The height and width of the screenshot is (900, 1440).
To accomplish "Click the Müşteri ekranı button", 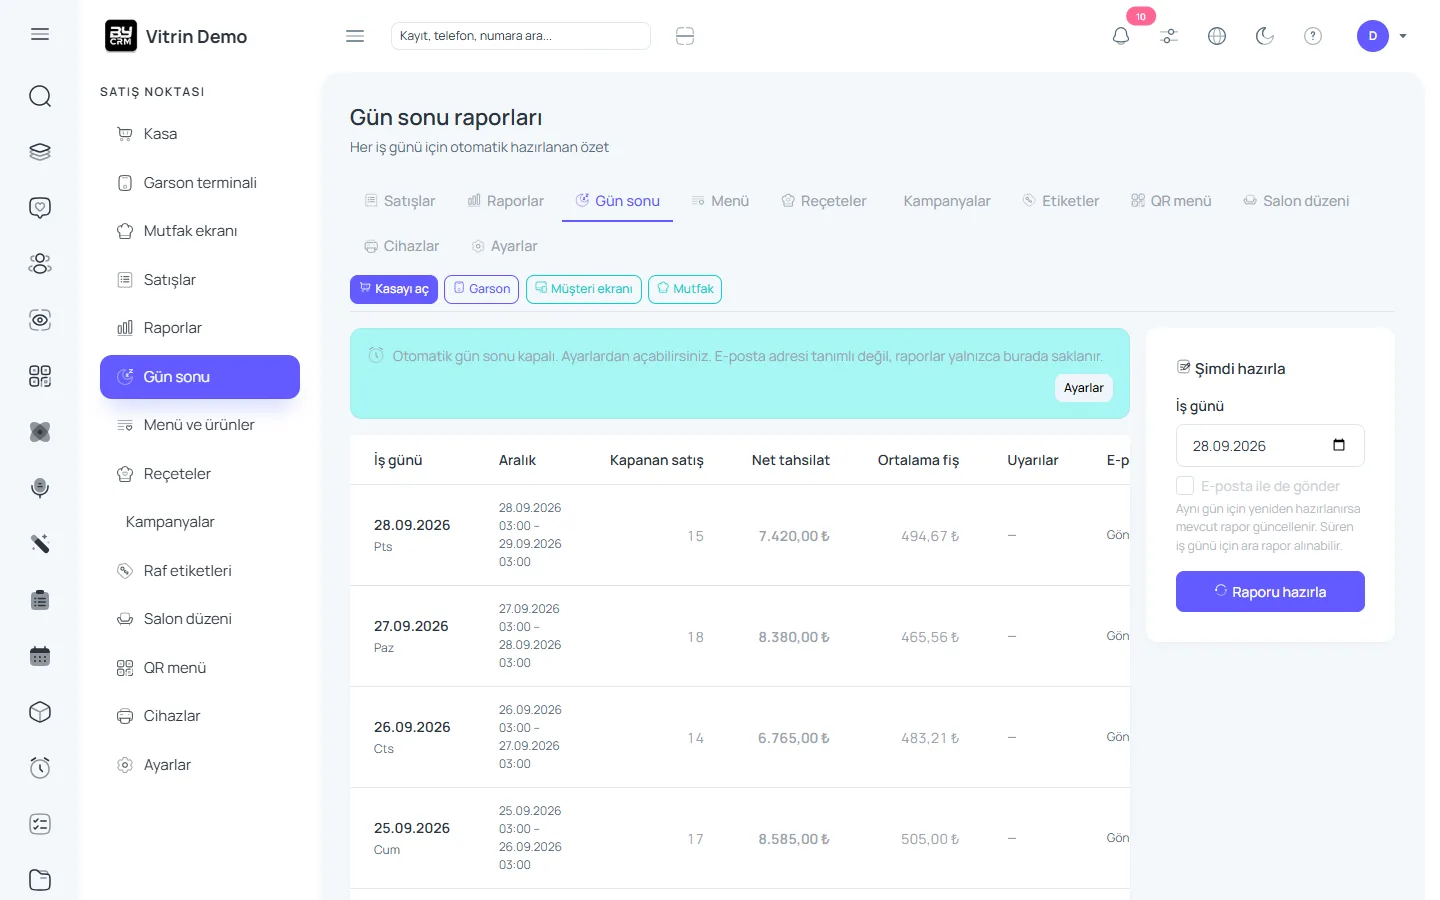I will click(584, 289).
